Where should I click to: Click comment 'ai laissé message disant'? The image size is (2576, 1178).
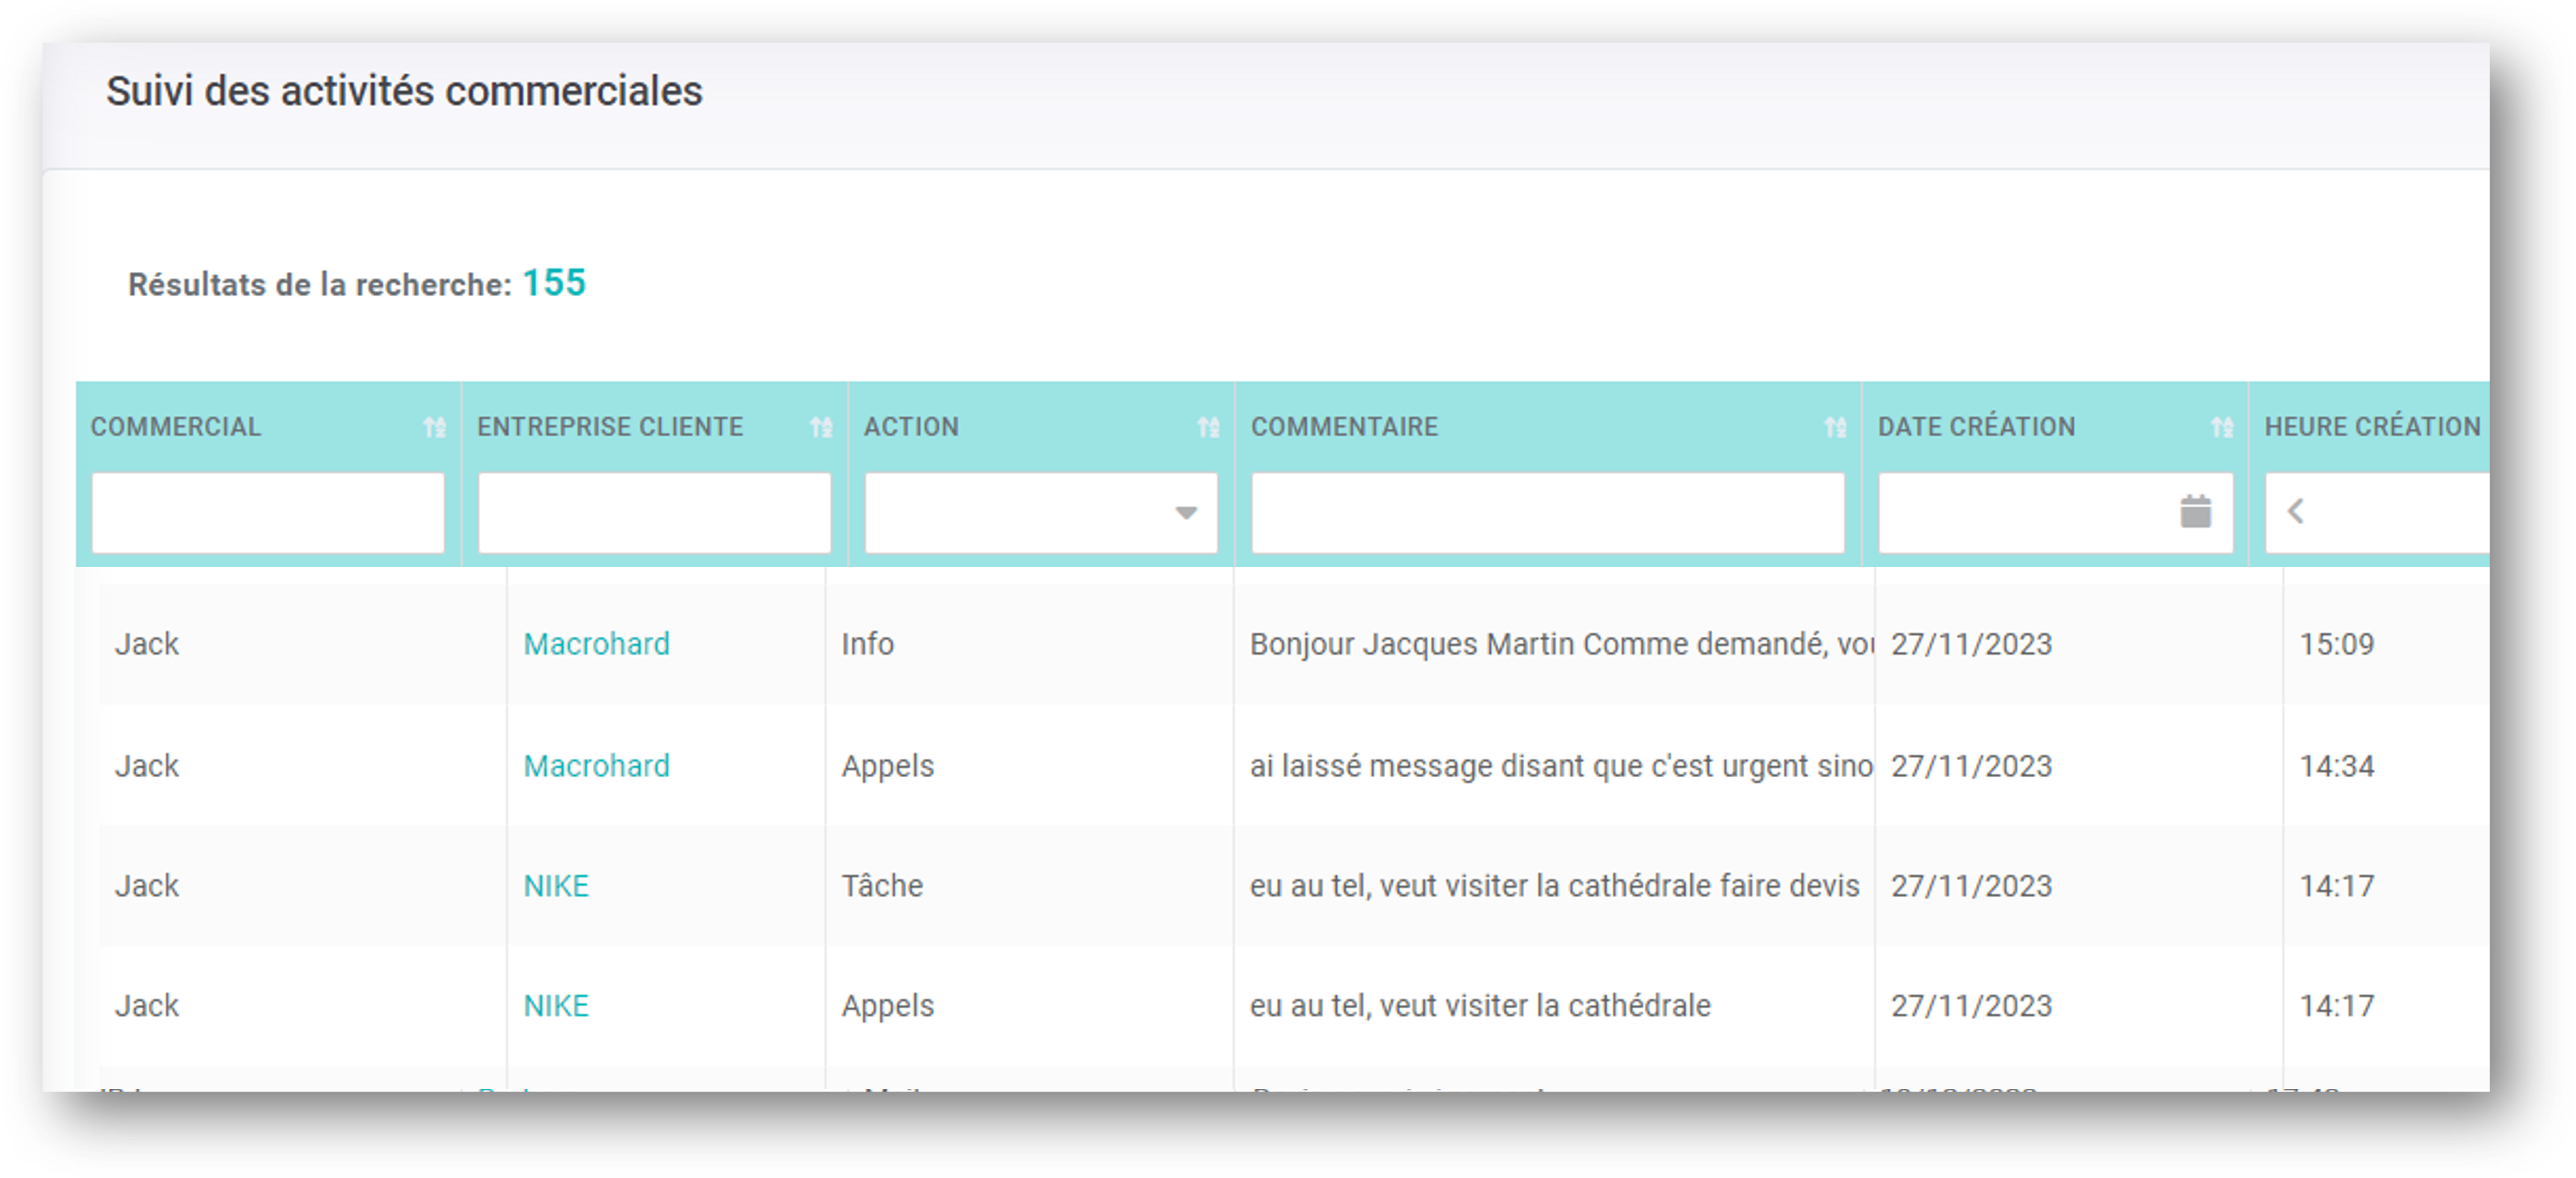coord(1561,766)
